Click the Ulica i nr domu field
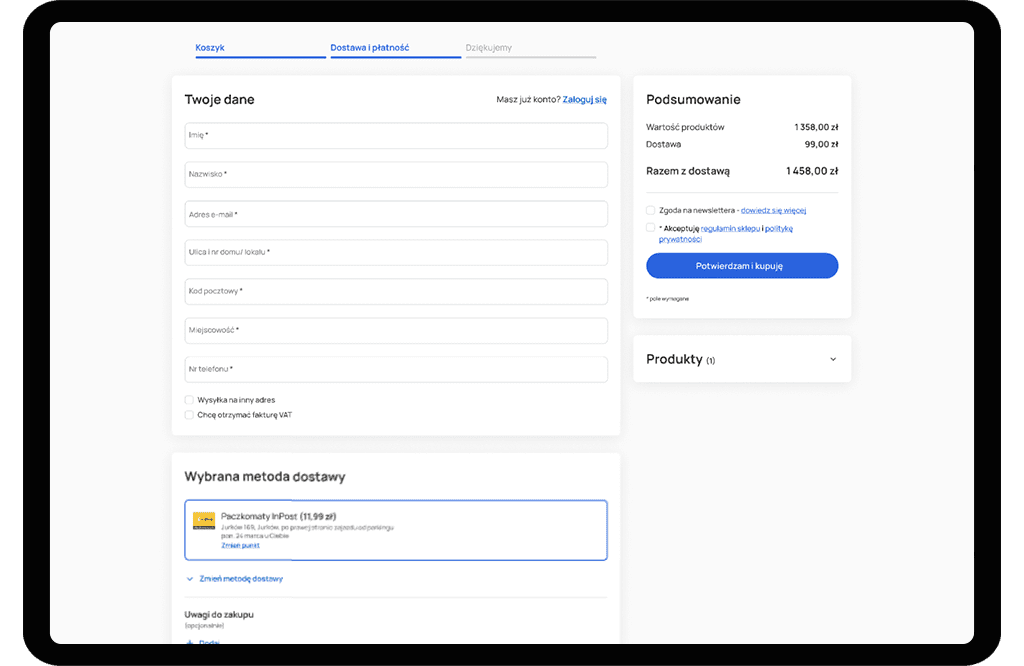This screenshot has height=666, width=1024. click(x=396, y=252)
